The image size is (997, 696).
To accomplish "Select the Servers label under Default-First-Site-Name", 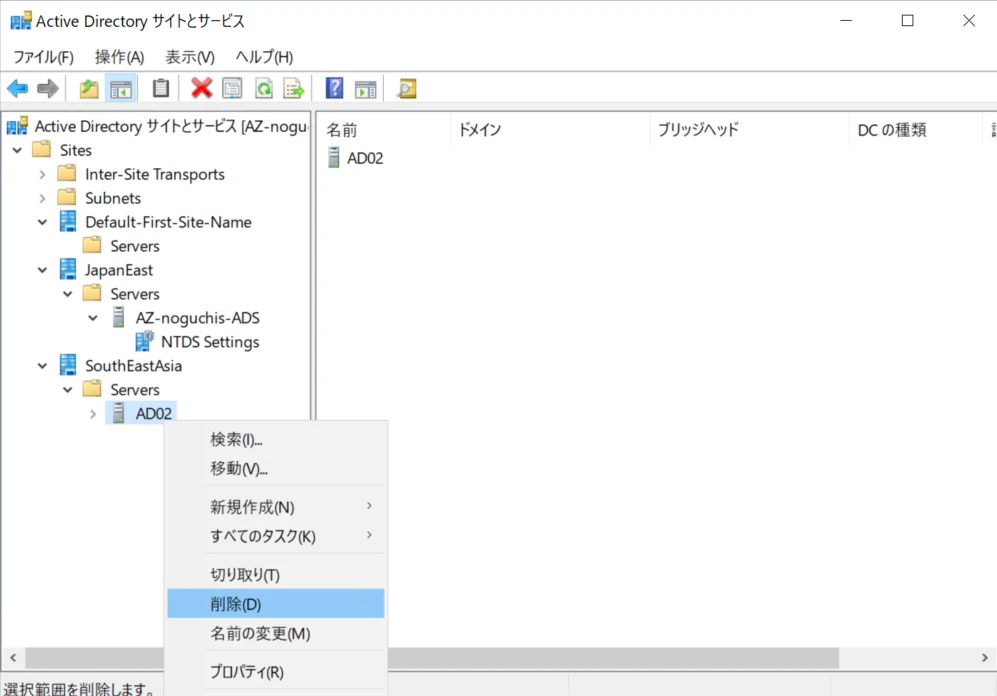I will click(135, 246).
